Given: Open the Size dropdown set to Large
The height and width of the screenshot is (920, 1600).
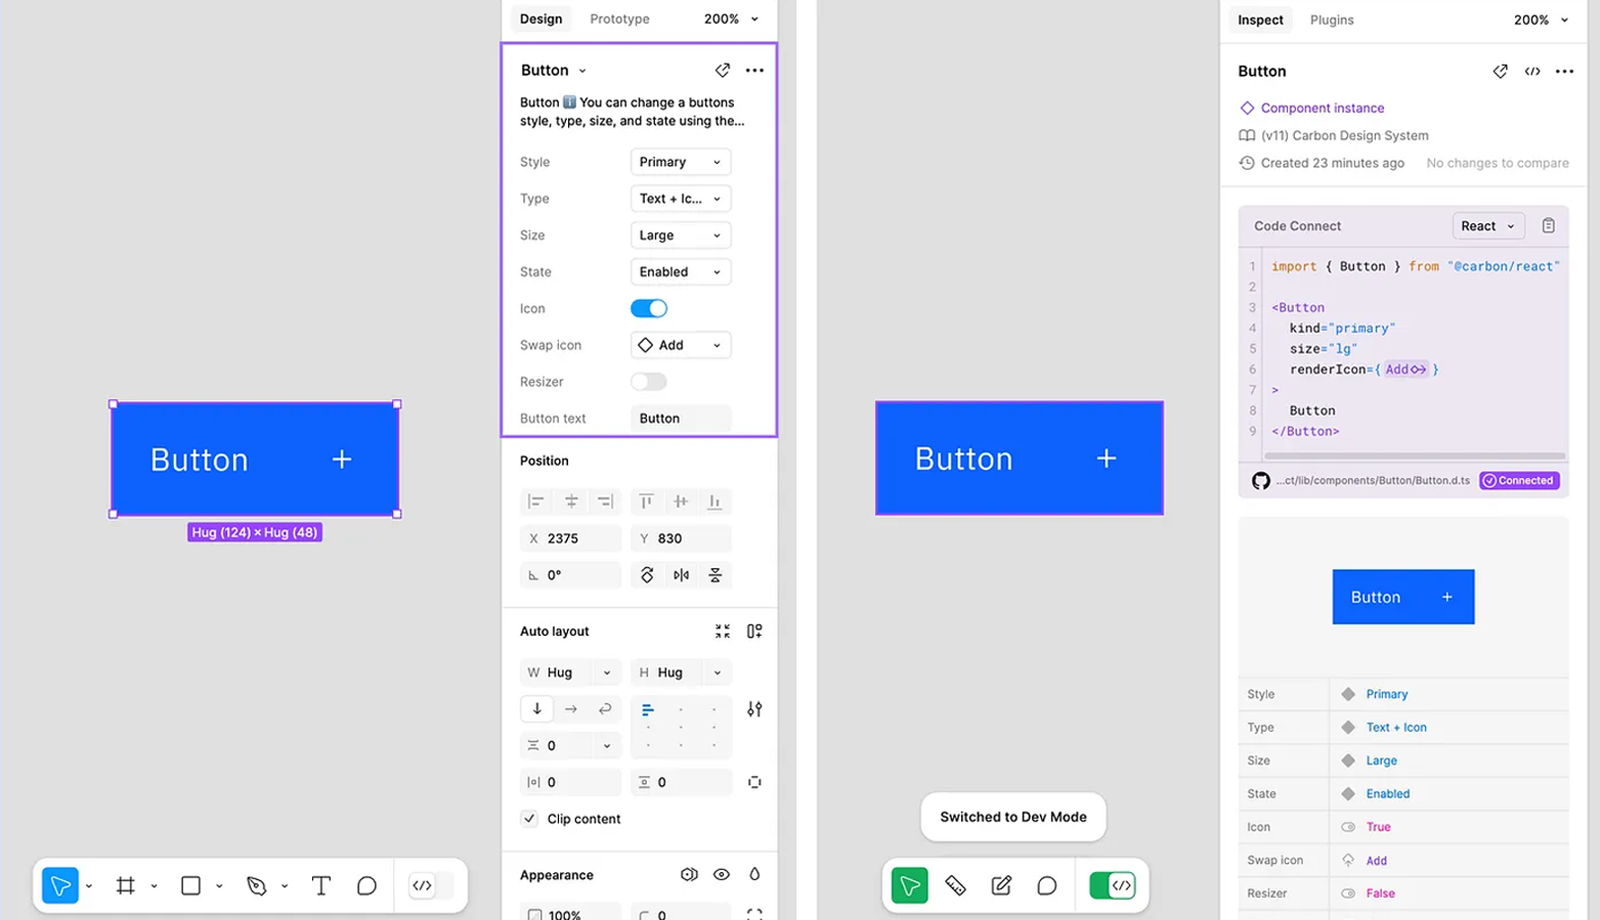Looking at the screenshot, I should pyautogui.click(x=680, y=235).
